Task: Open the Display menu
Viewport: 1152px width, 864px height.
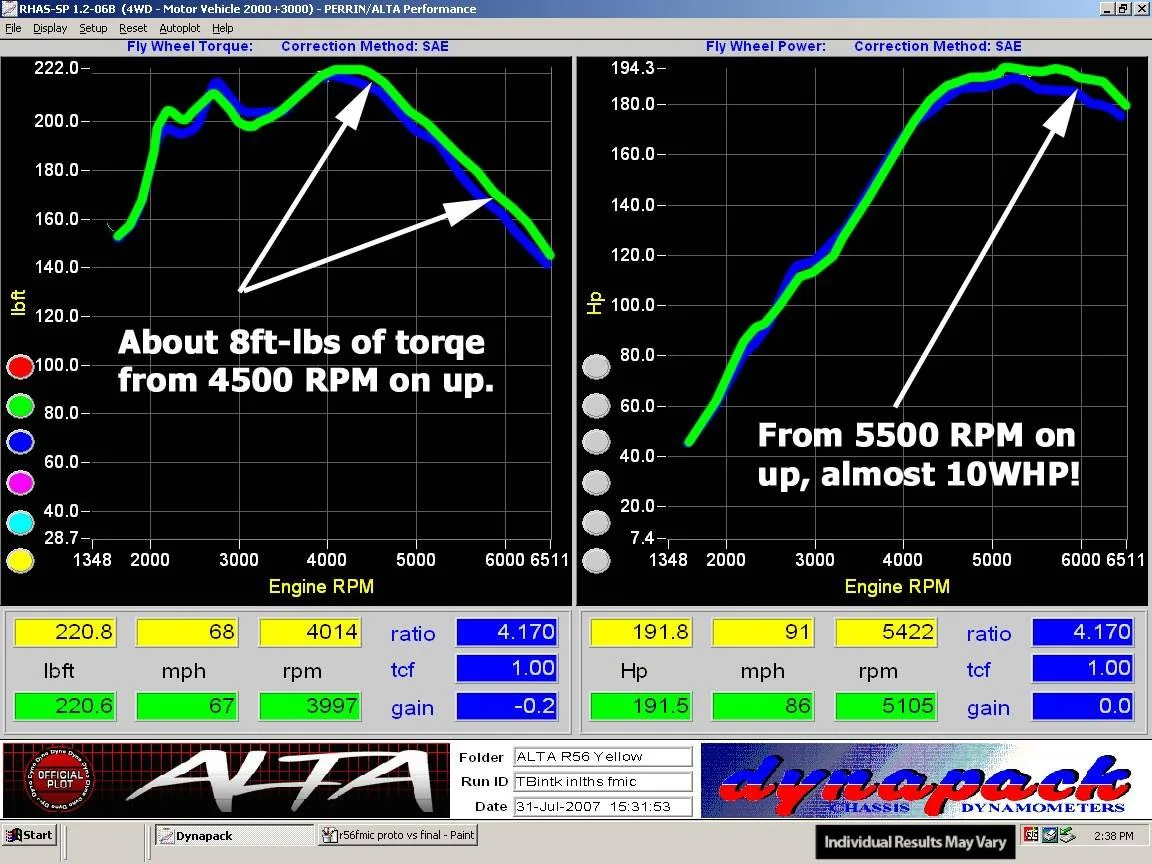Action: pyautogui.click(x=50, y=28)
